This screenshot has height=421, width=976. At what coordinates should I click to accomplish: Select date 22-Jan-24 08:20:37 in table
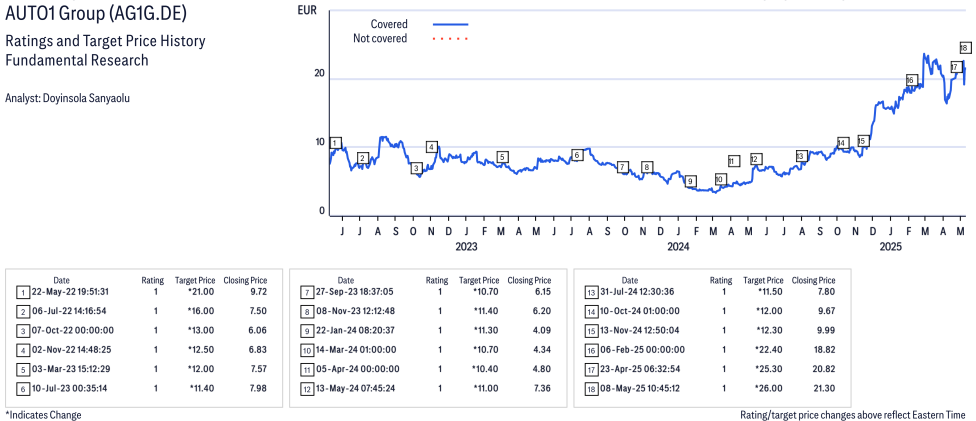(x=357, y=330)
